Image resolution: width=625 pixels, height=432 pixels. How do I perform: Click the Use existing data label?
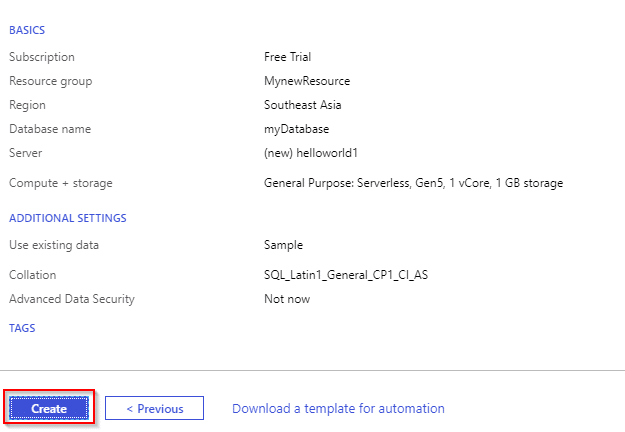click(54, 245)
